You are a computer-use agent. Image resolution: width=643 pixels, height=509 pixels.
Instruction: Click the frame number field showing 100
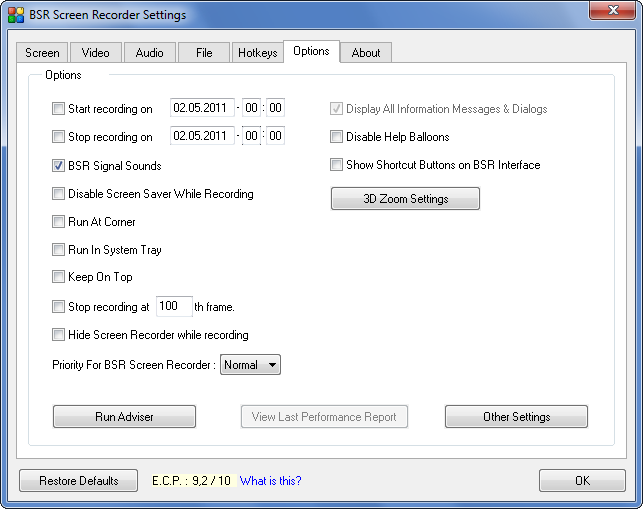(174, 306)
